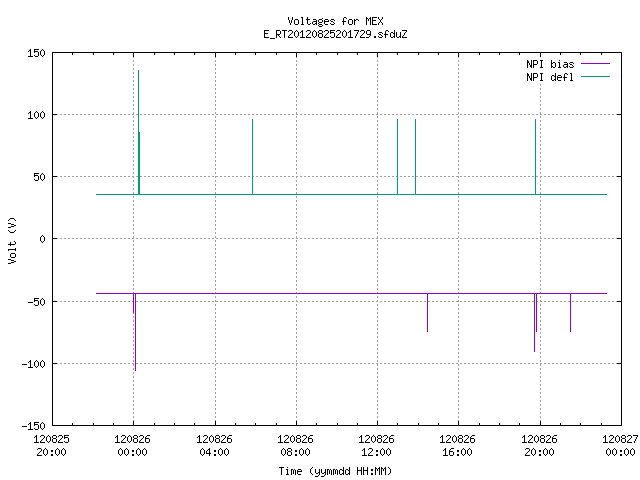This screenshot has height=480, width=640.
Task: Click the deepest purple bias spike near -105 V
Action: coord(136,332)
